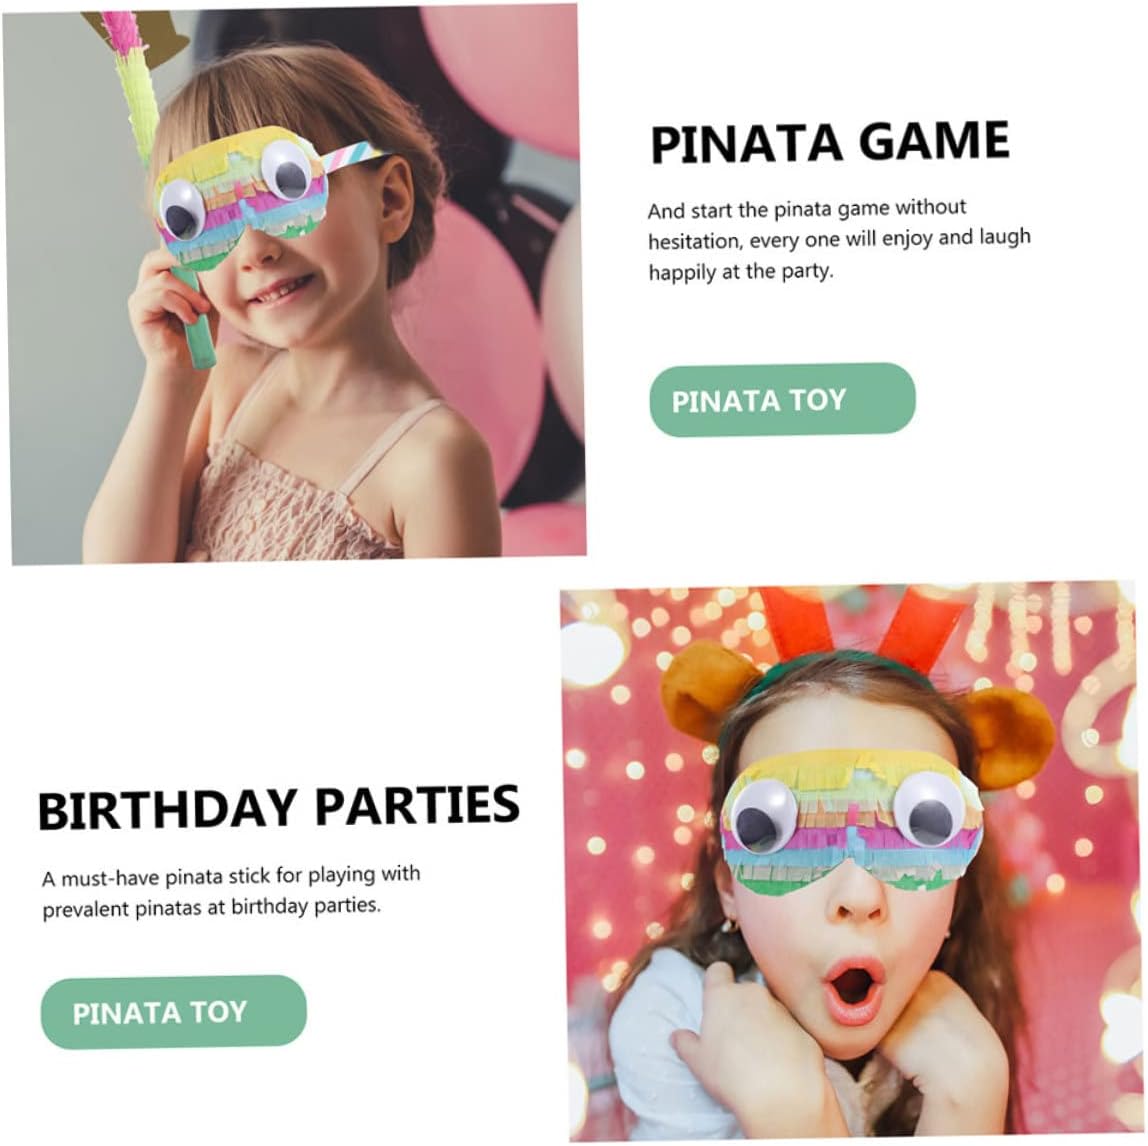Click the surprised girl's open mouth
This screenshot has width=1148, height=1146.
[x=854, y=990]
